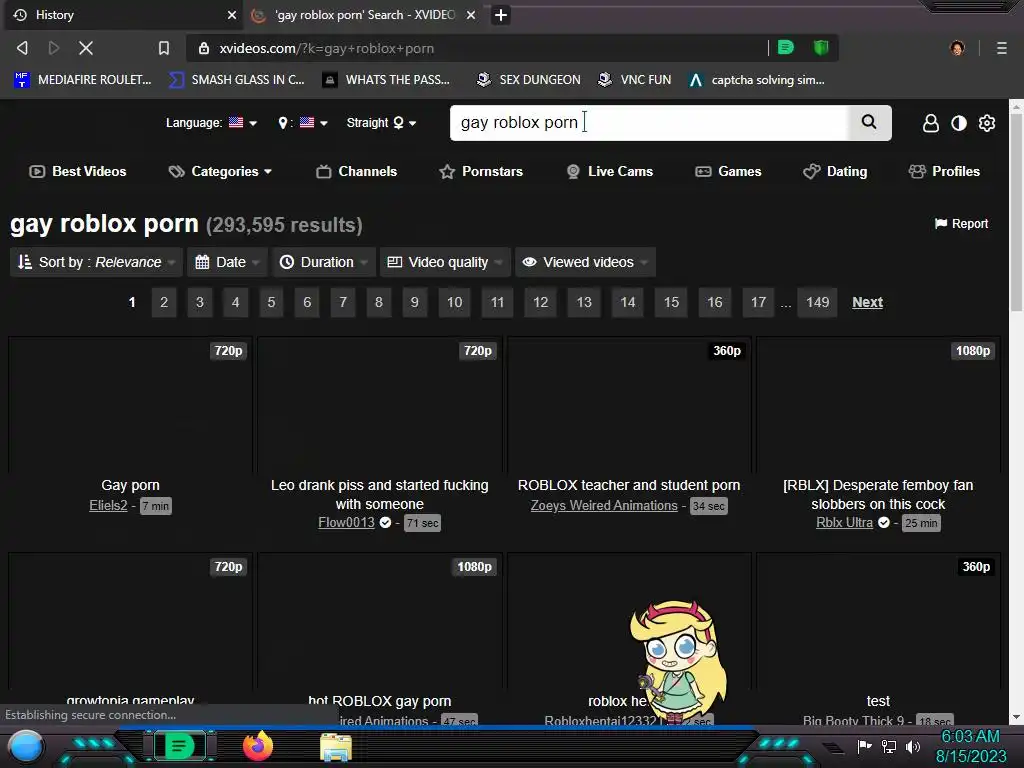Click the browser forward arrow
Image resolution: width=1024 pixels, height=768 pixels.
(54, 48)
